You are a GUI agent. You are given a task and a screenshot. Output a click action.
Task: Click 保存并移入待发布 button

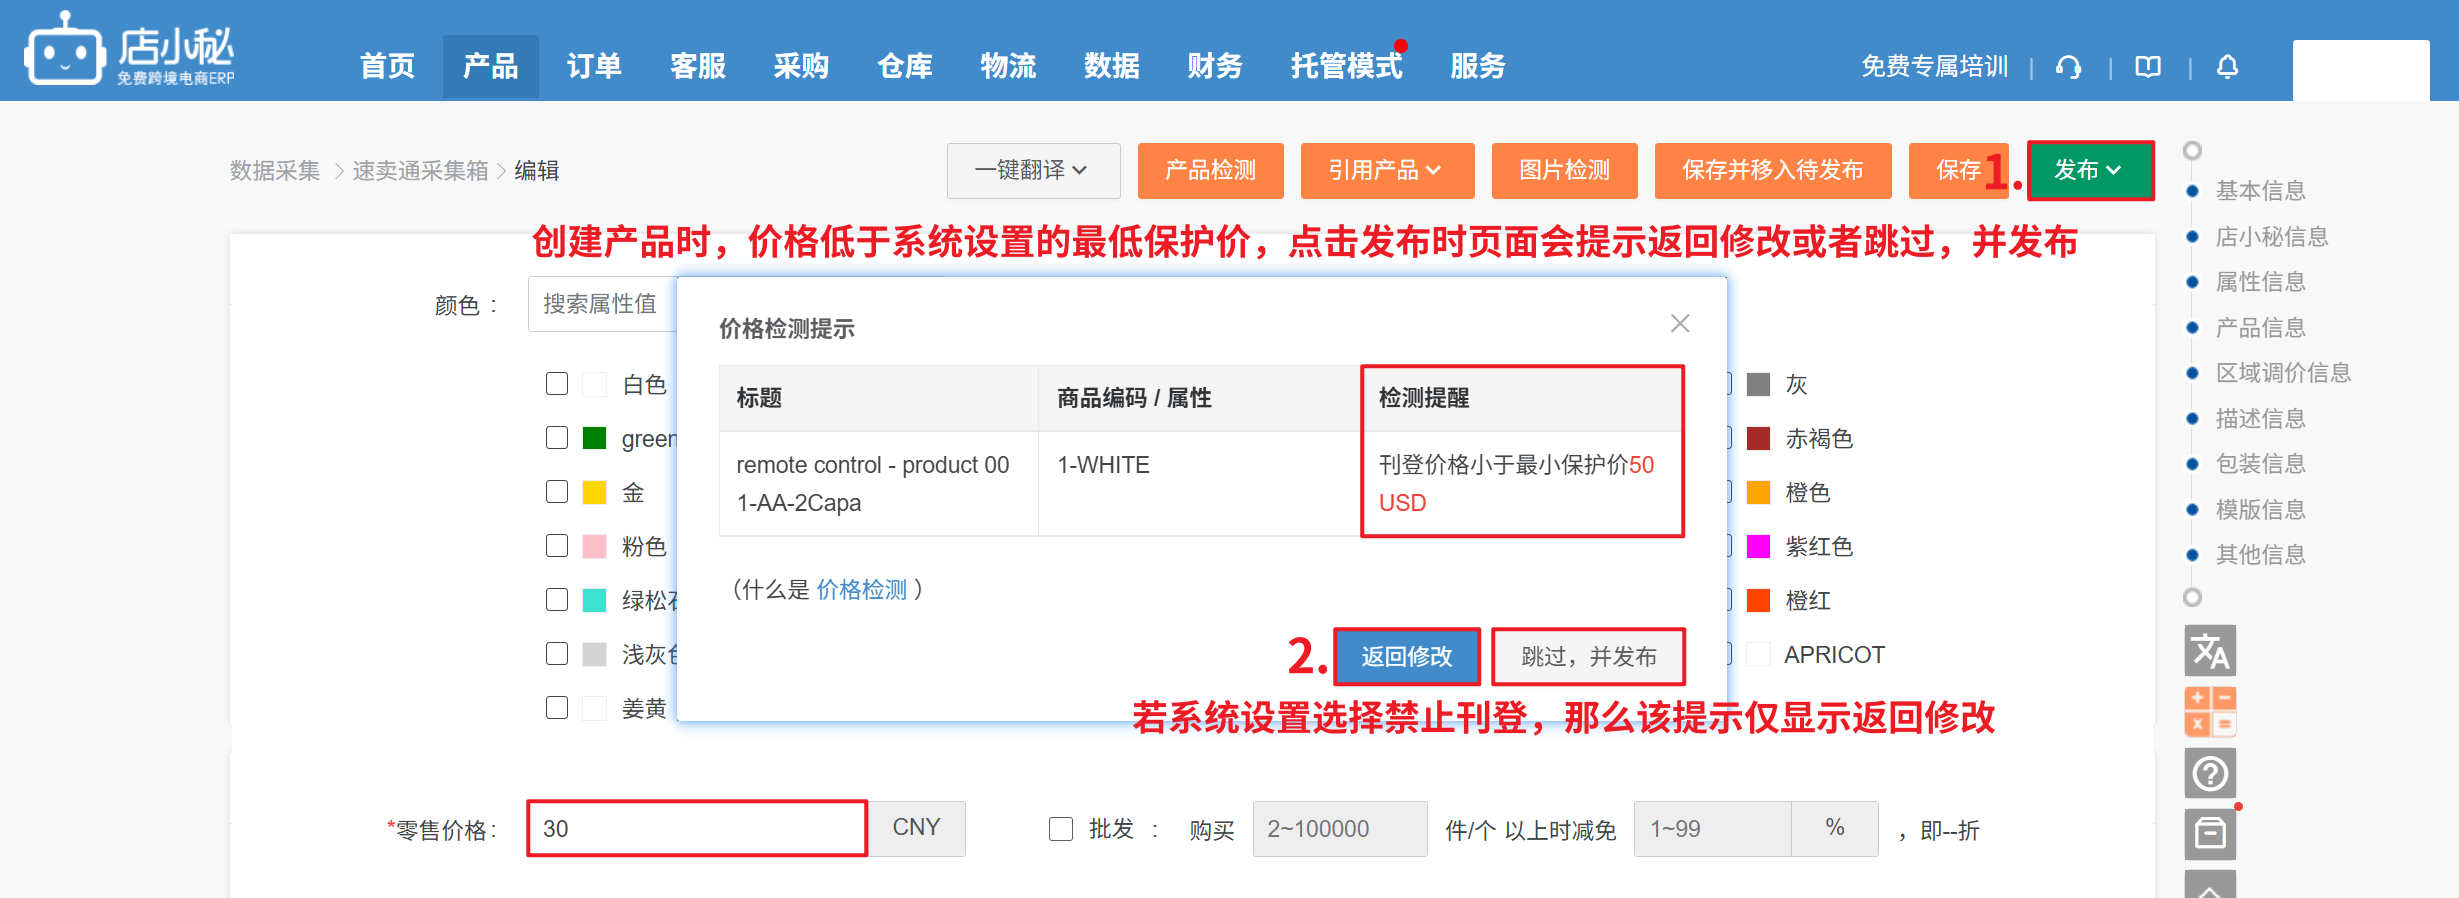point(1773,171)
